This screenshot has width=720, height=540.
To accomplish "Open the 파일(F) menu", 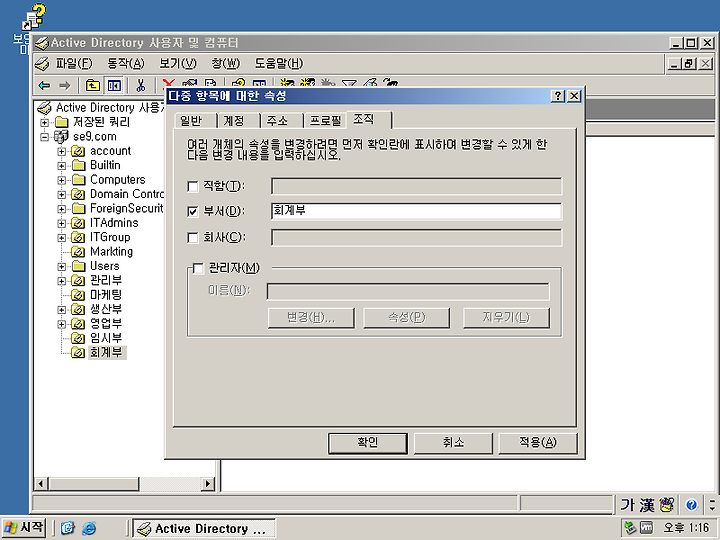I will point(74,63).
